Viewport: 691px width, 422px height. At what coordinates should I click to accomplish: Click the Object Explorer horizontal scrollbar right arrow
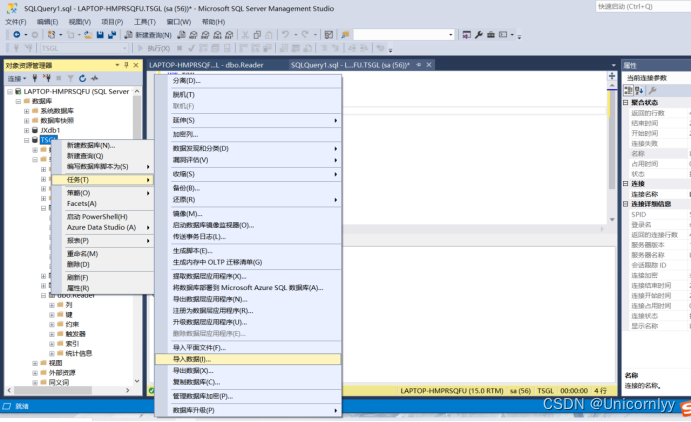[127, 390]
